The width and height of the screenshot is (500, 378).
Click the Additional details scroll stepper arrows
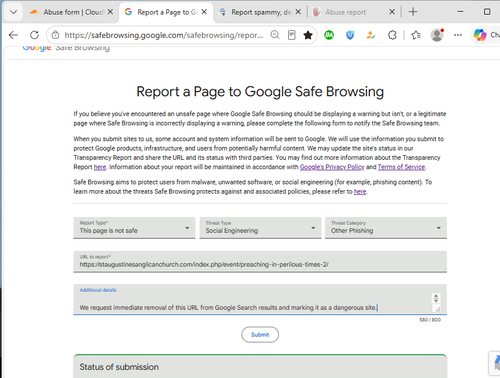pyautogui.click(x=436, y=298)
